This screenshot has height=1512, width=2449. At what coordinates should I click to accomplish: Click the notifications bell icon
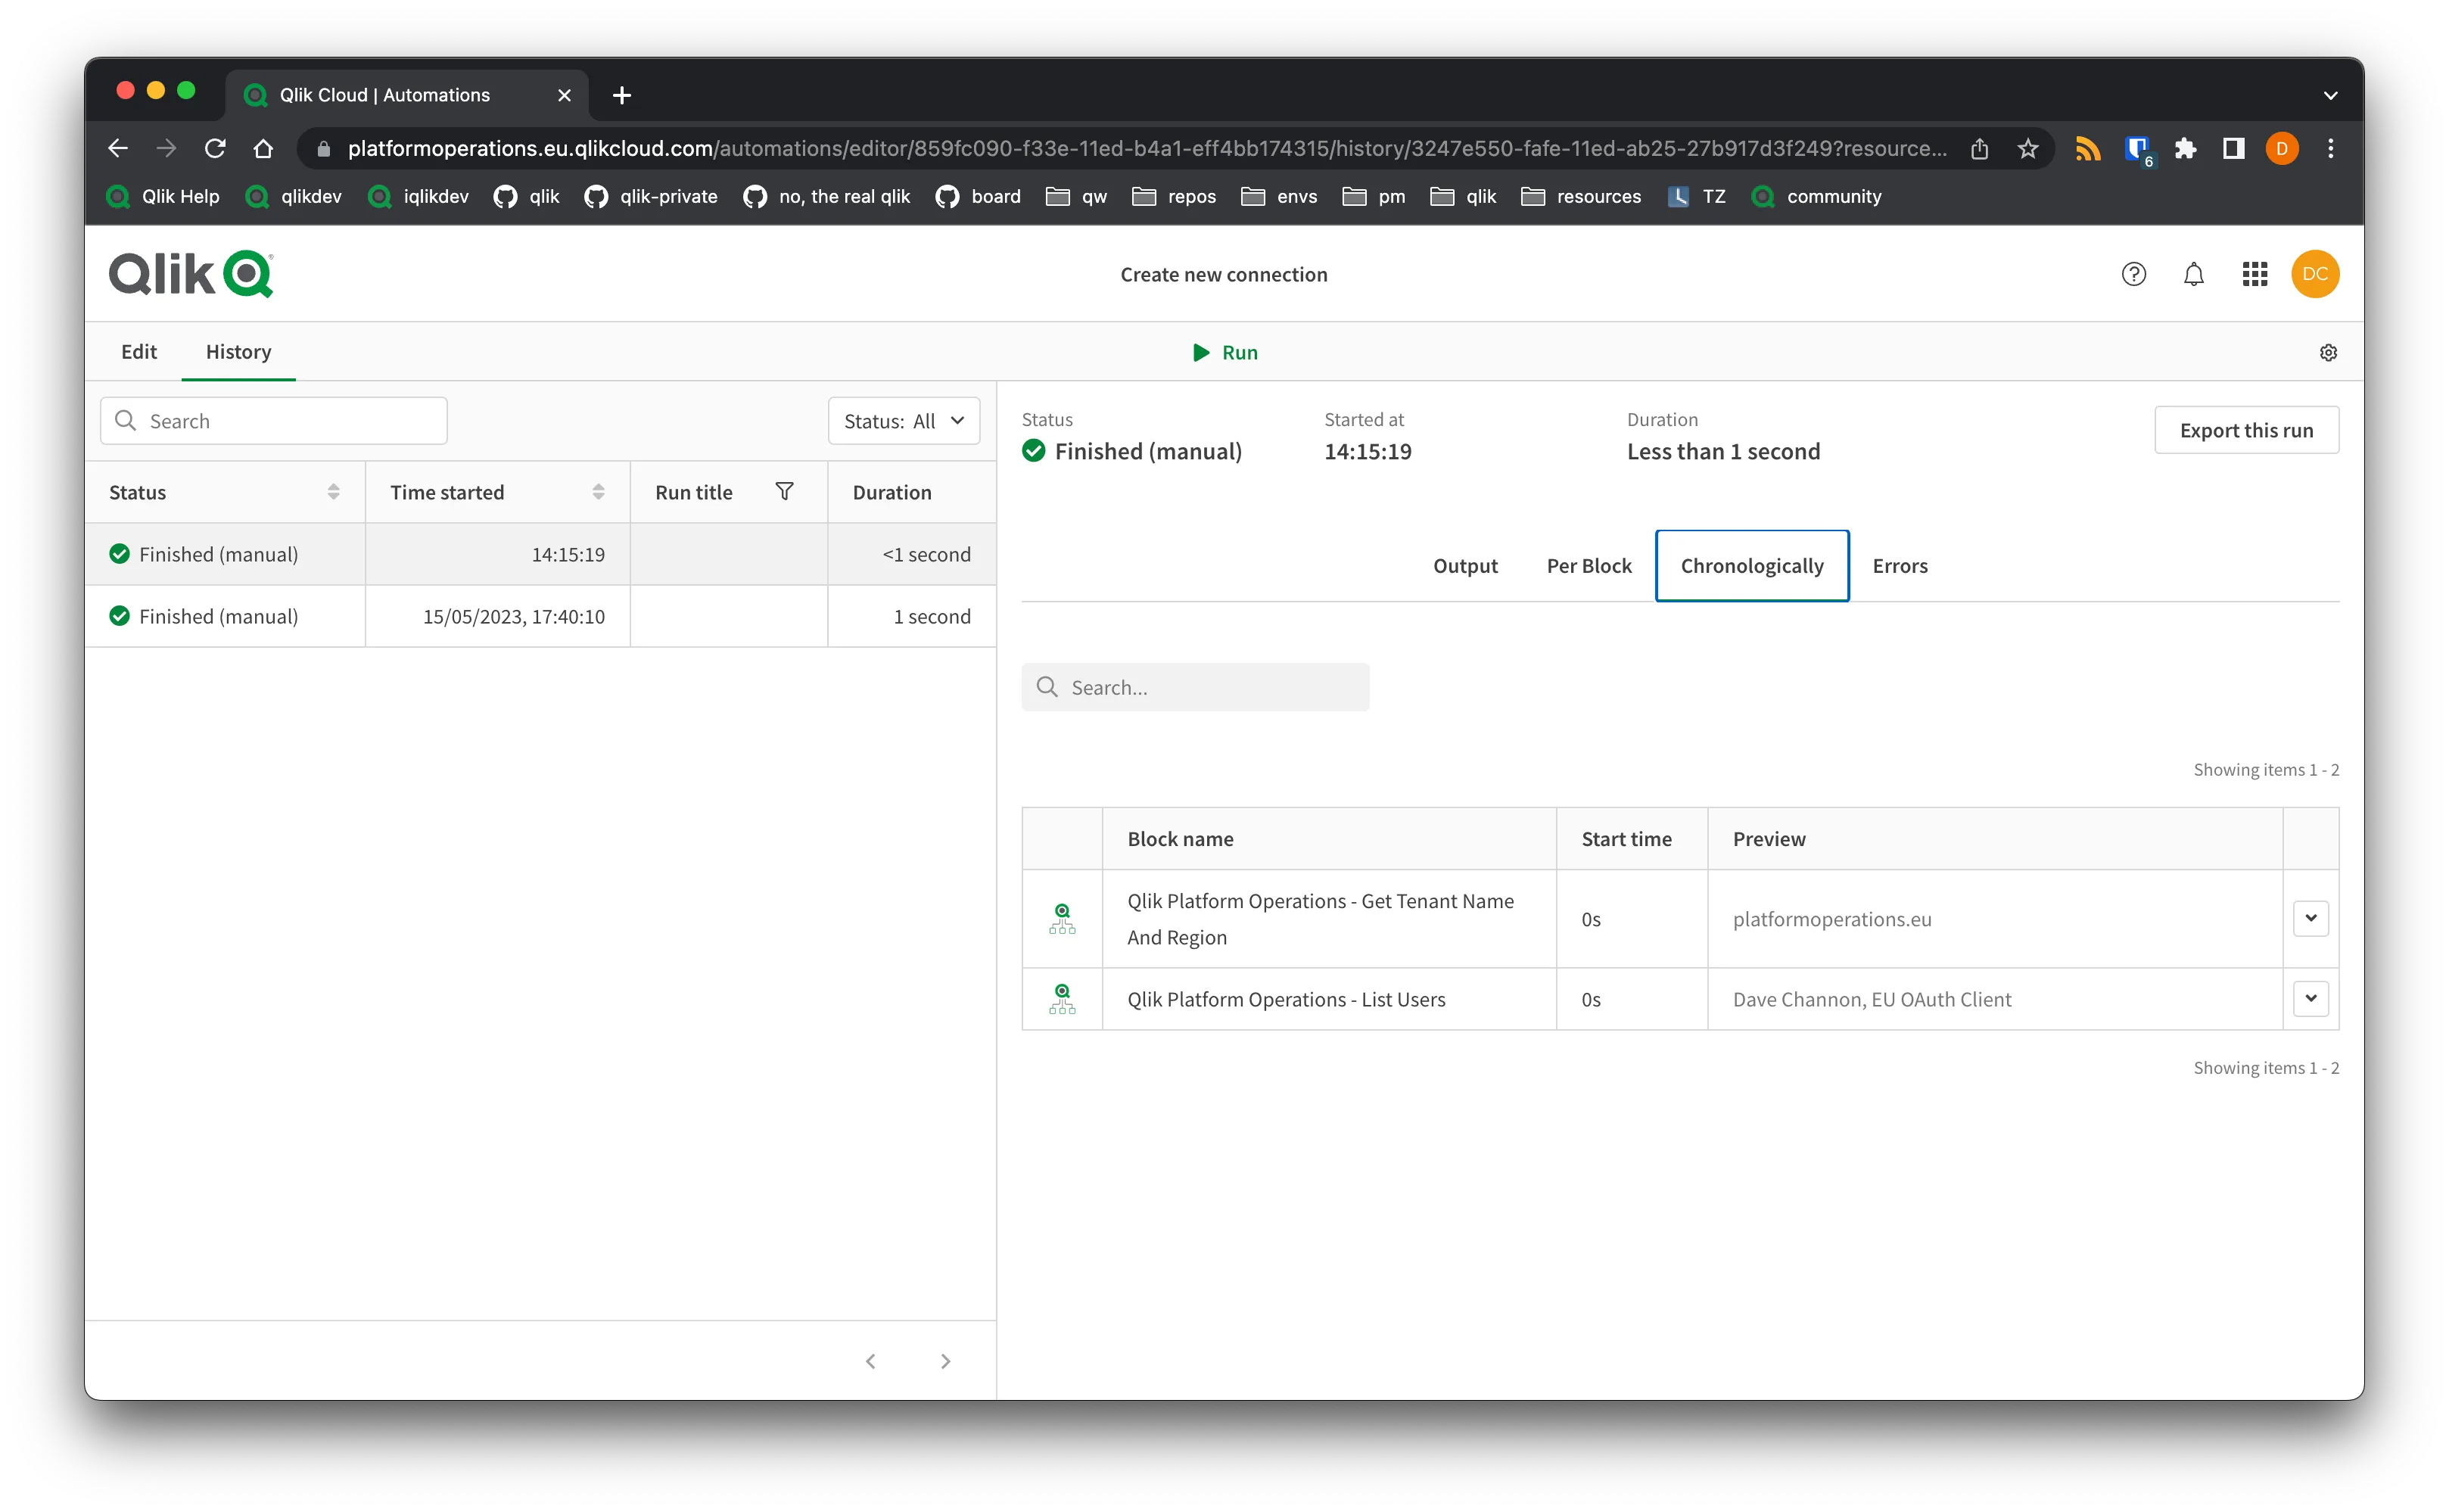(x=2195, y=273)
